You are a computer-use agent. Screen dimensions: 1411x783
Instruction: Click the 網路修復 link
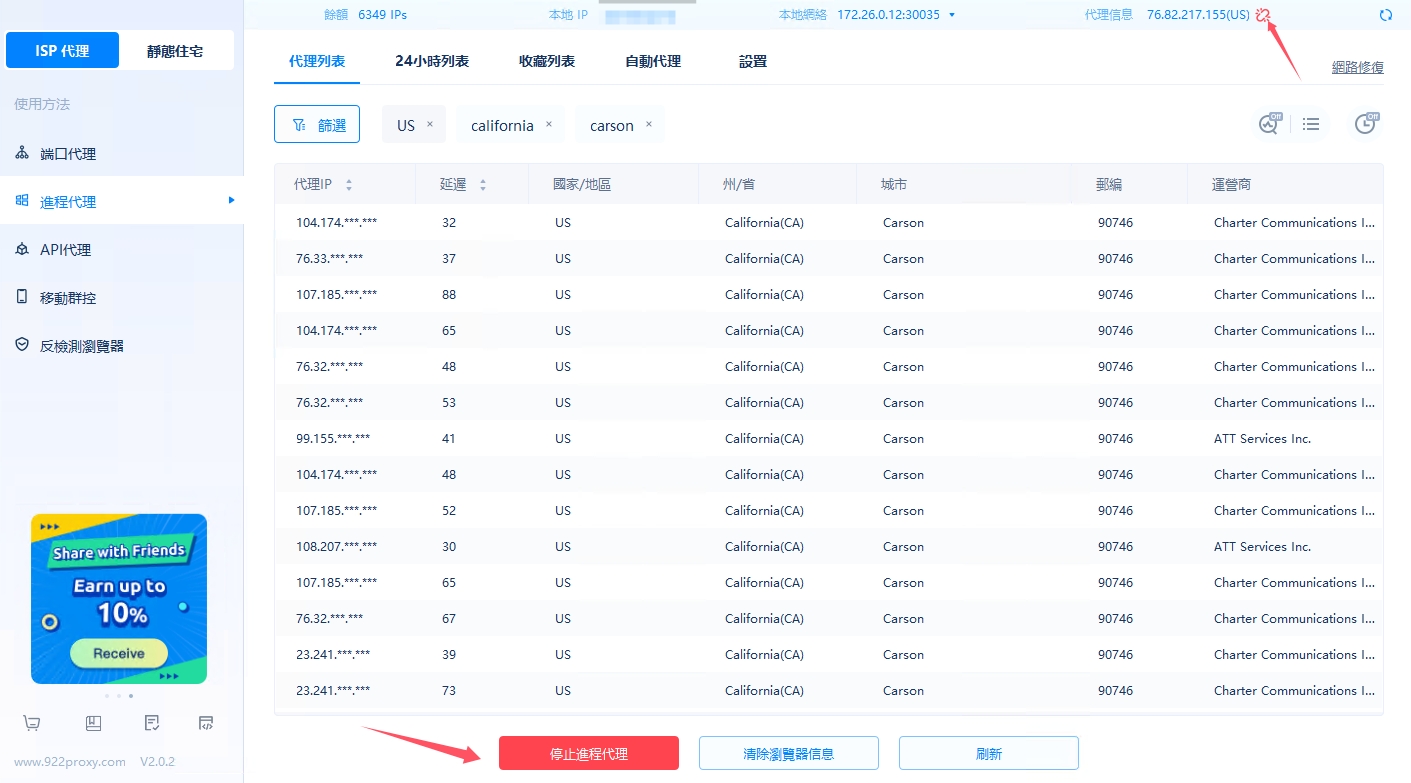tap(1357, 67)
